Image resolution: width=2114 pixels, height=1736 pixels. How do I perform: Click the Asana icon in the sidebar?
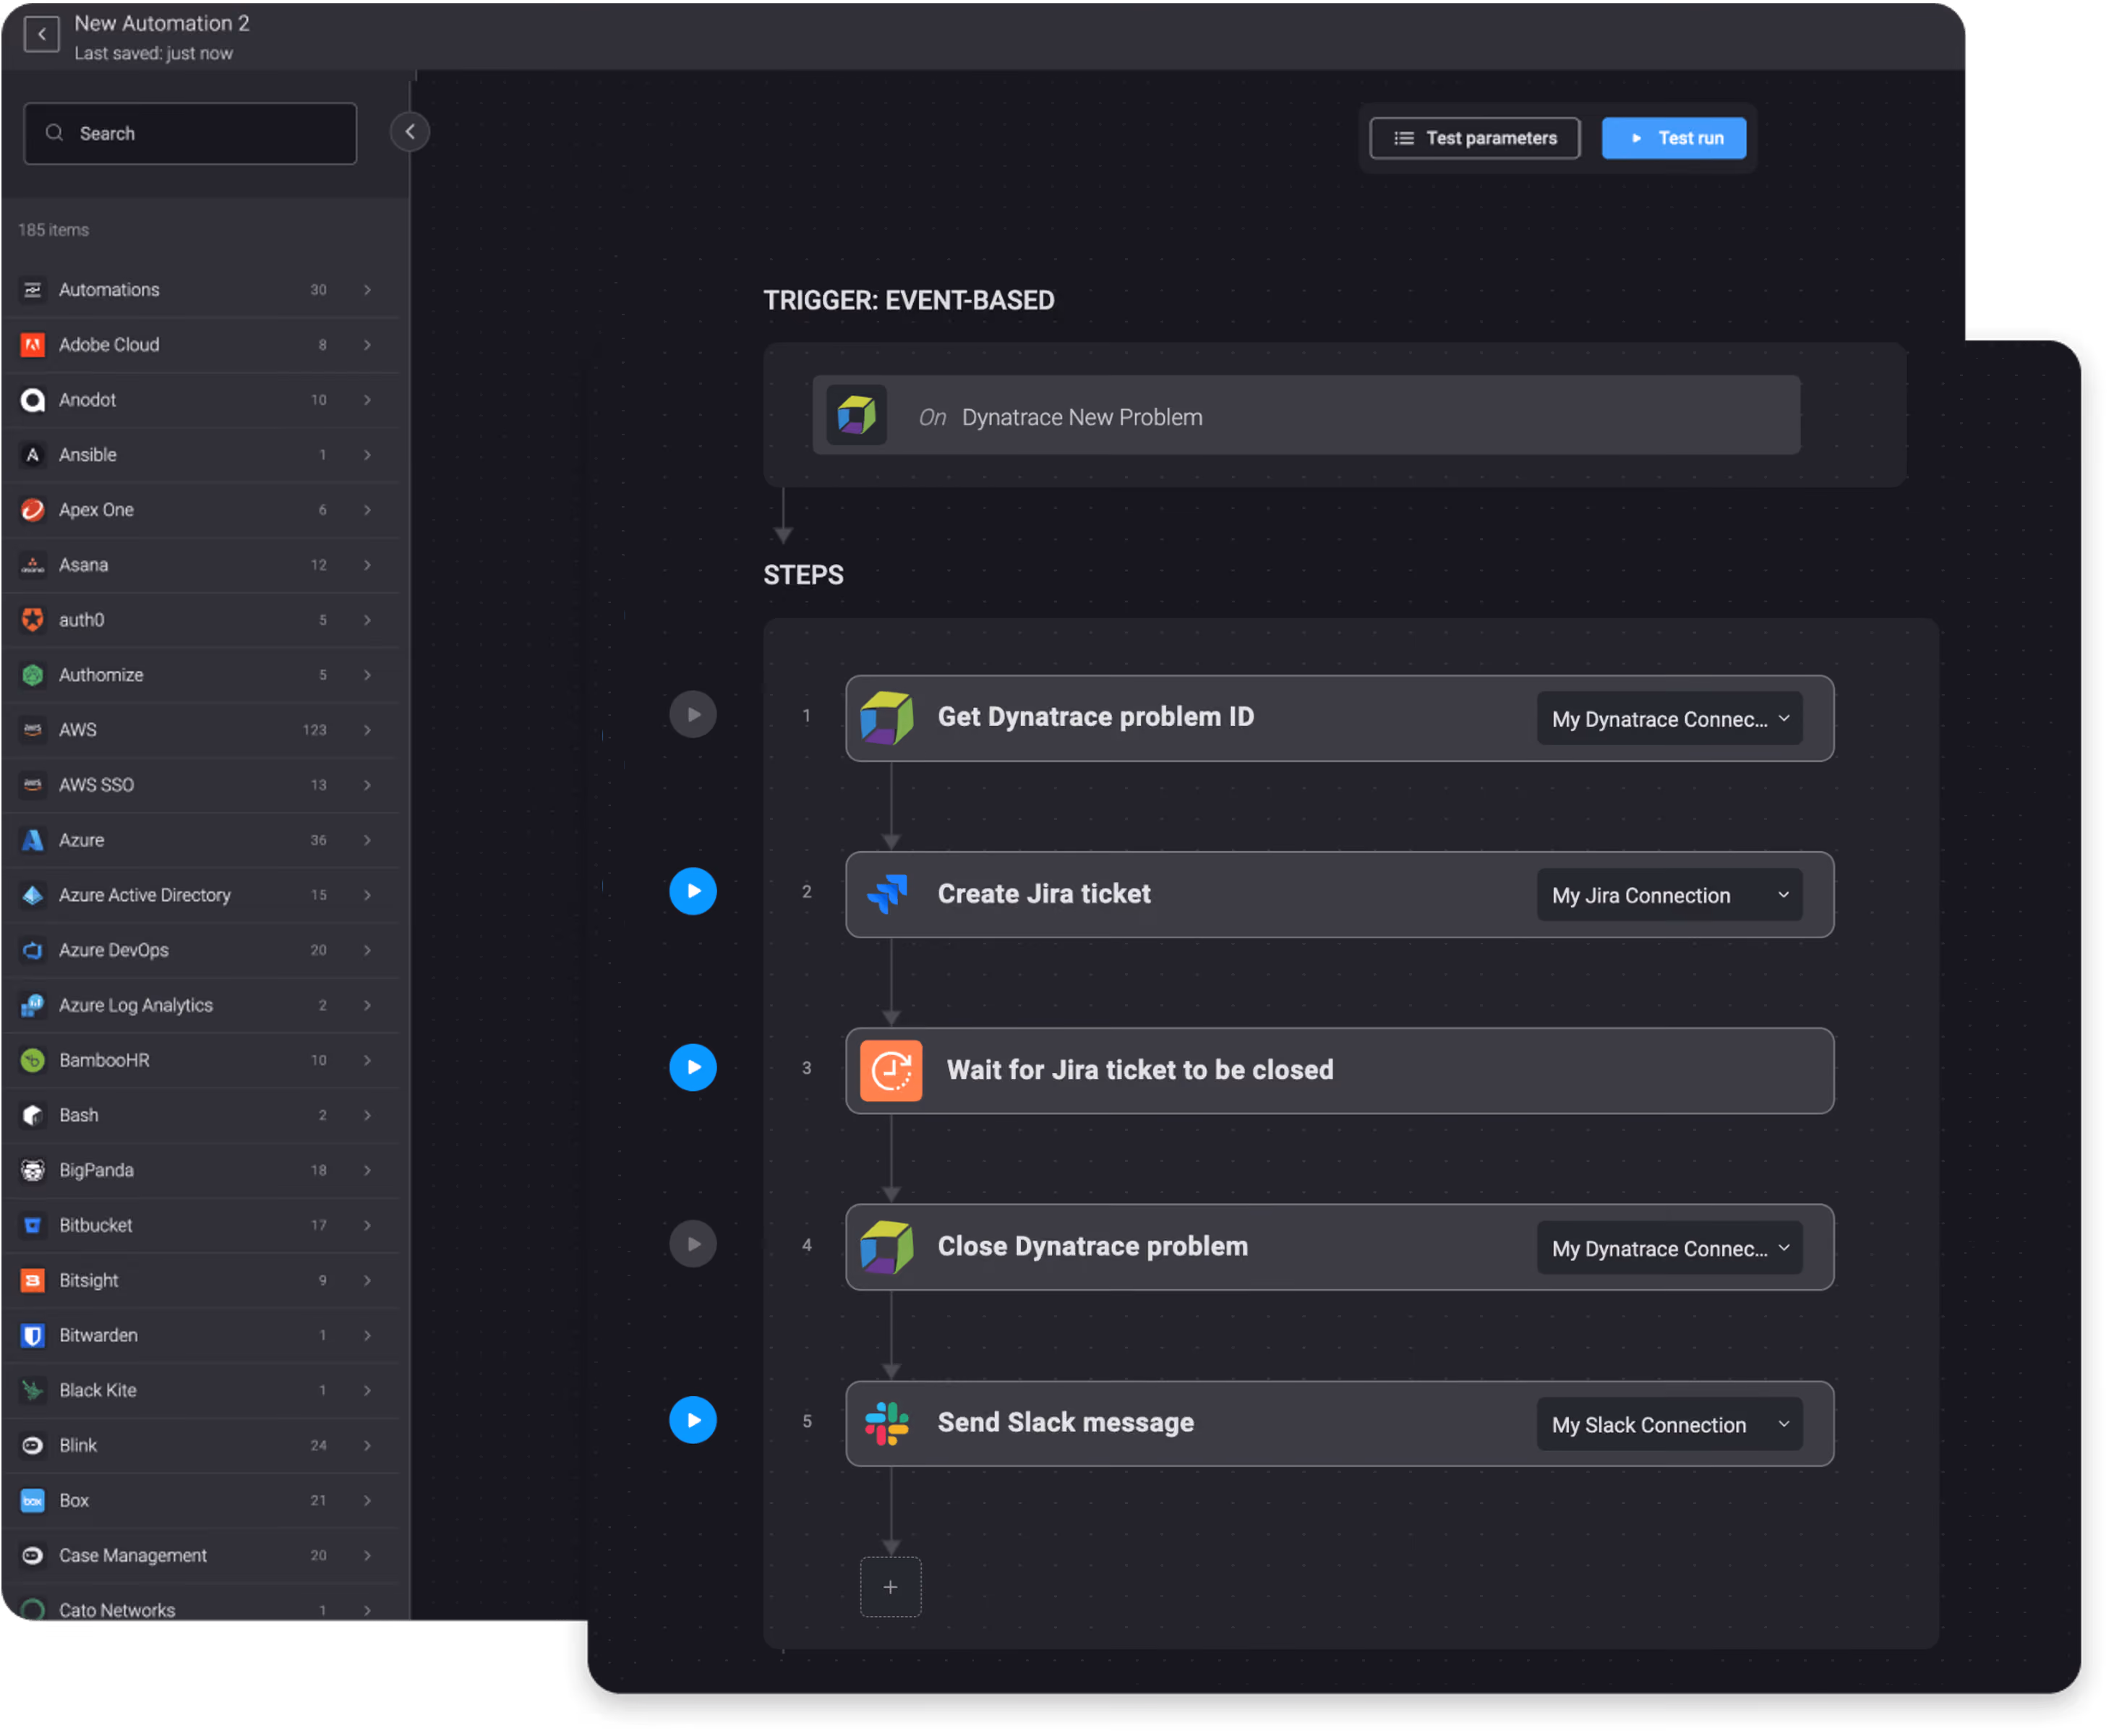tap(33, 565)
